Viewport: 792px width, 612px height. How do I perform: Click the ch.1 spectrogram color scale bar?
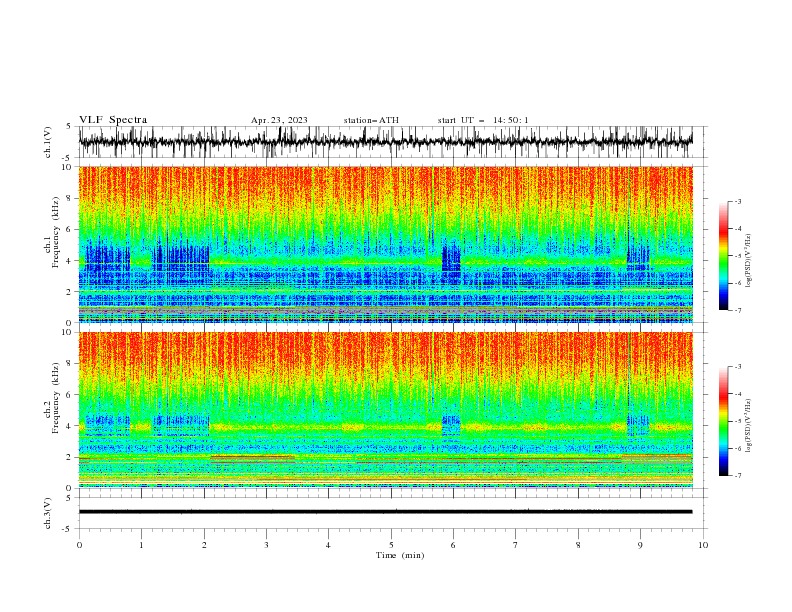coord(723,256)
